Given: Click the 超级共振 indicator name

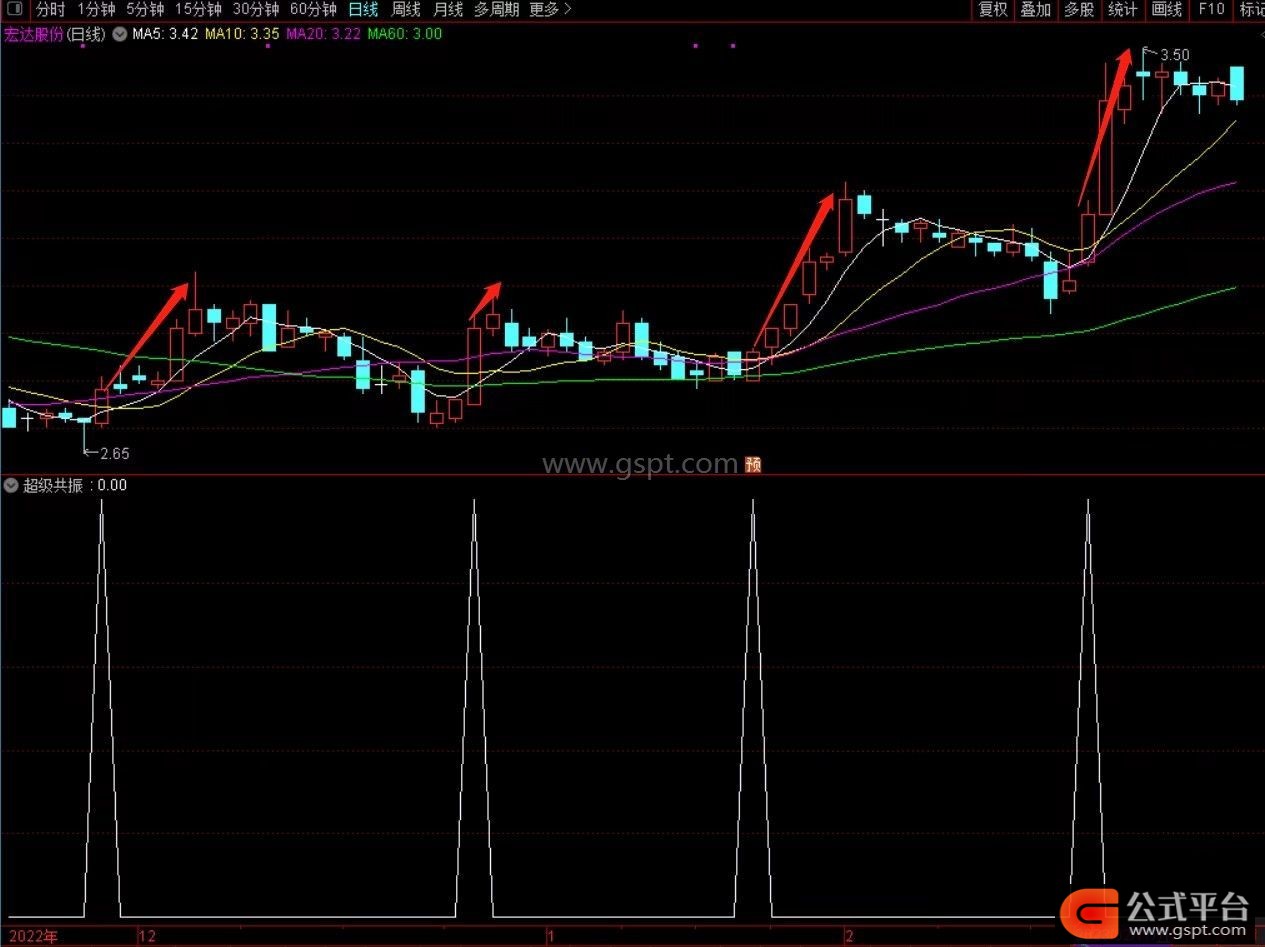Looking at the screenshot, I should coord(53,485).
